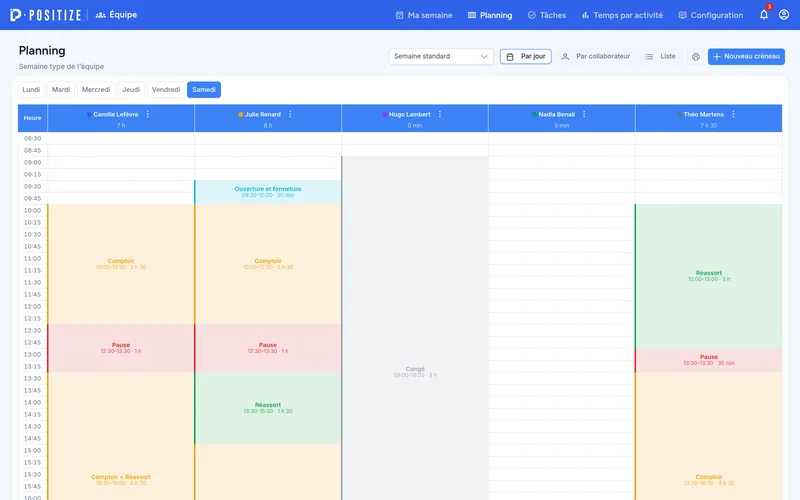Click the people icon beside Équipe
The height and width of the screenshot is (500, 800).
point(101,15)
